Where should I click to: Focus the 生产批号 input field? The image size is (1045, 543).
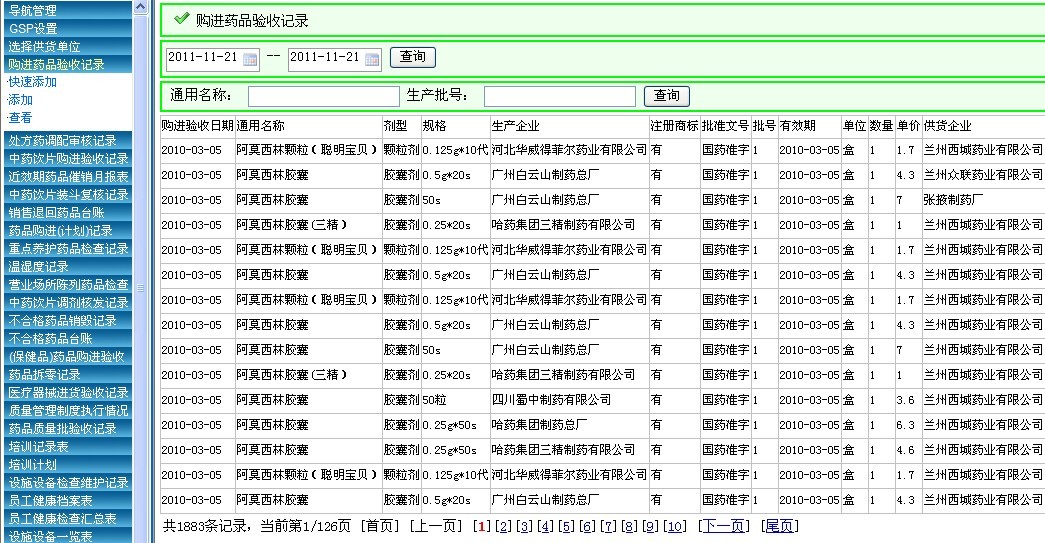tap(560, 97)
